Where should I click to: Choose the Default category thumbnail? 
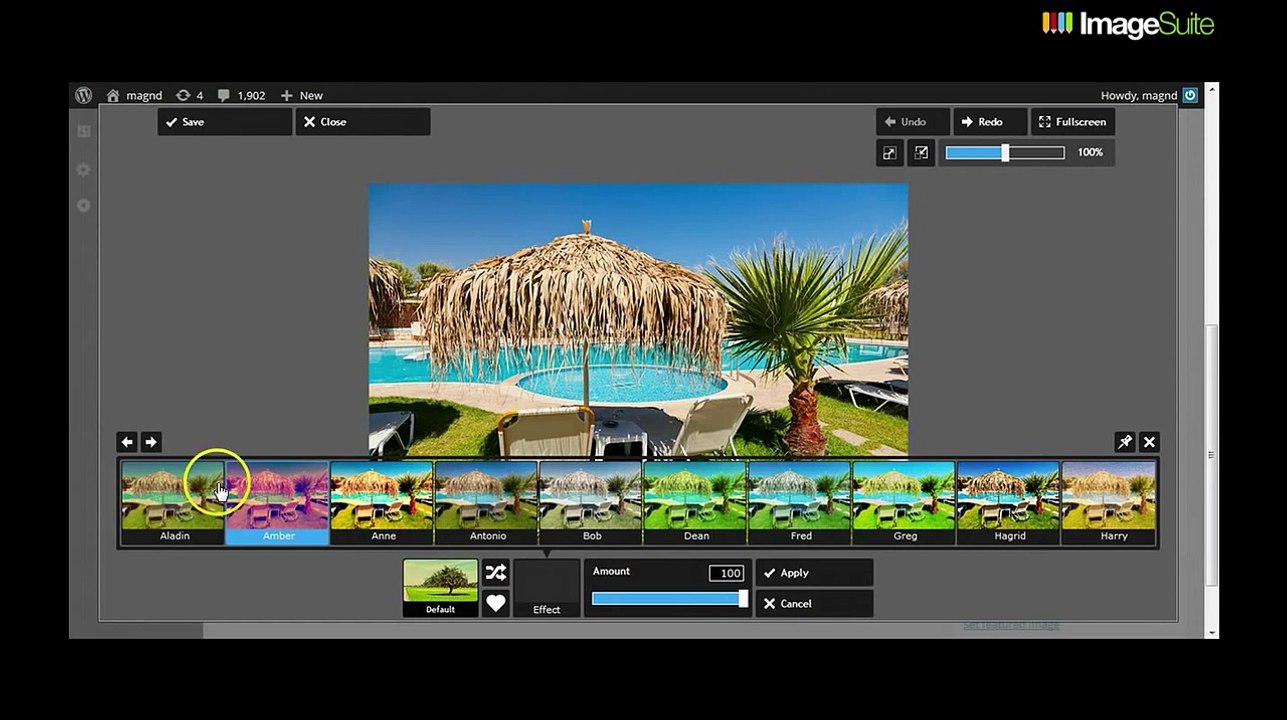tap(440, 588)
